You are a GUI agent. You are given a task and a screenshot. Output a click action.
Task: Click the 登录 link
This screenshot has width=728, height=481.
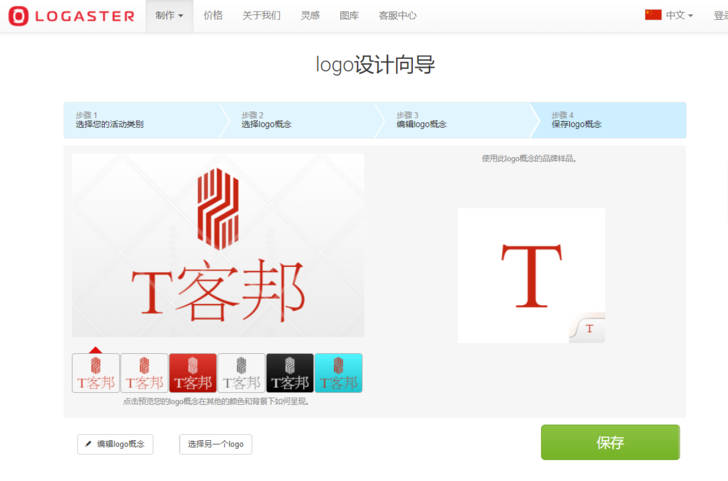coord(721,16)
